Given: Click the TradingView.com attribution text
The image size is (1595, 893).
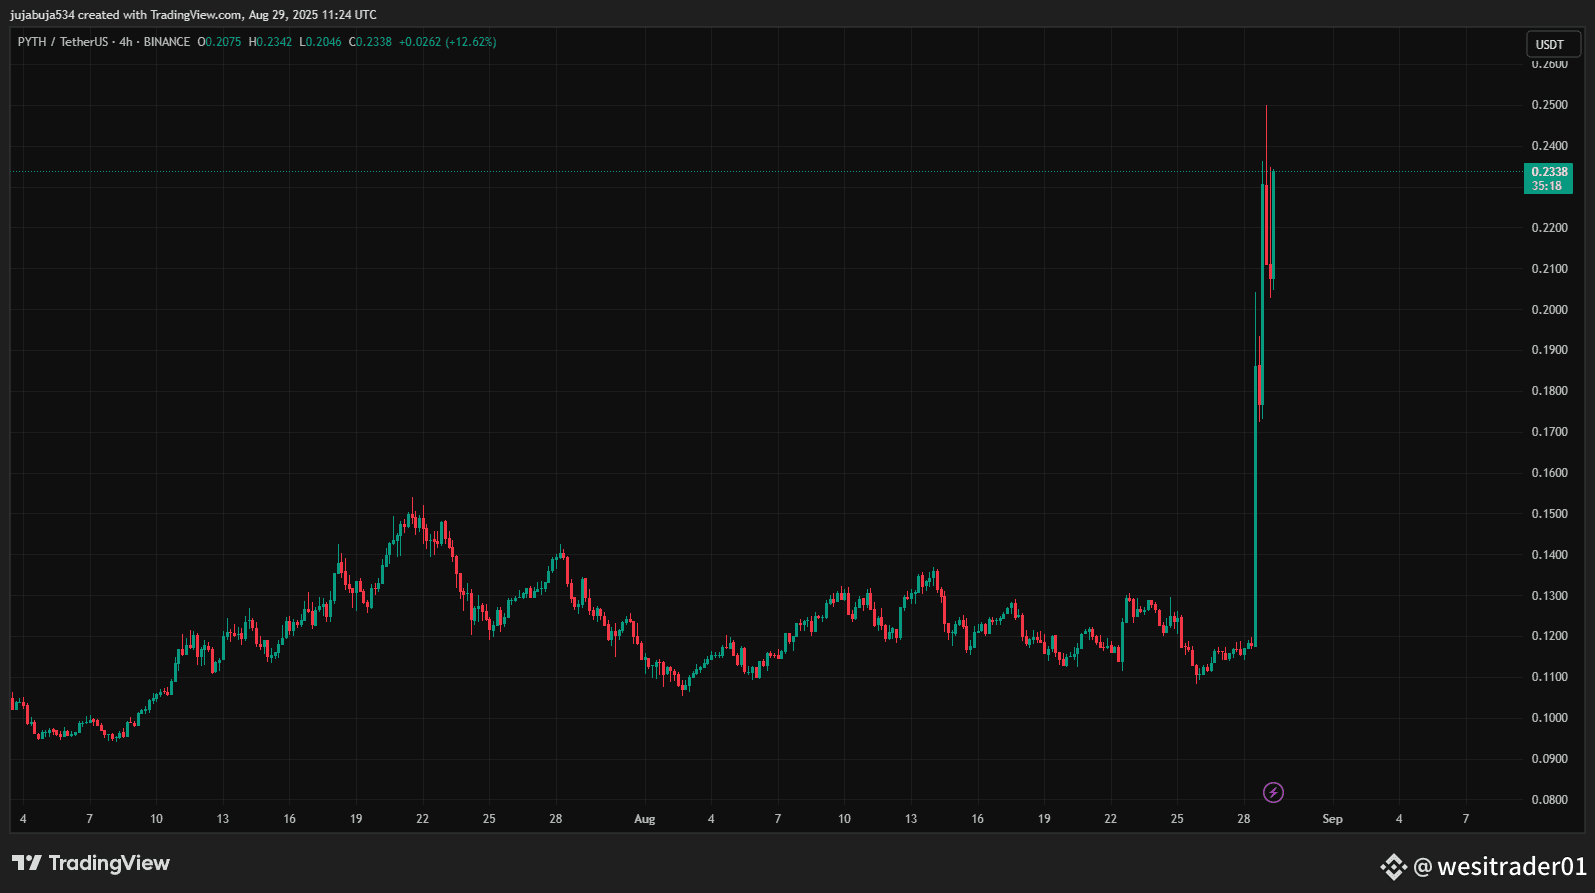Looking at the screenshot, I should 196,15.
